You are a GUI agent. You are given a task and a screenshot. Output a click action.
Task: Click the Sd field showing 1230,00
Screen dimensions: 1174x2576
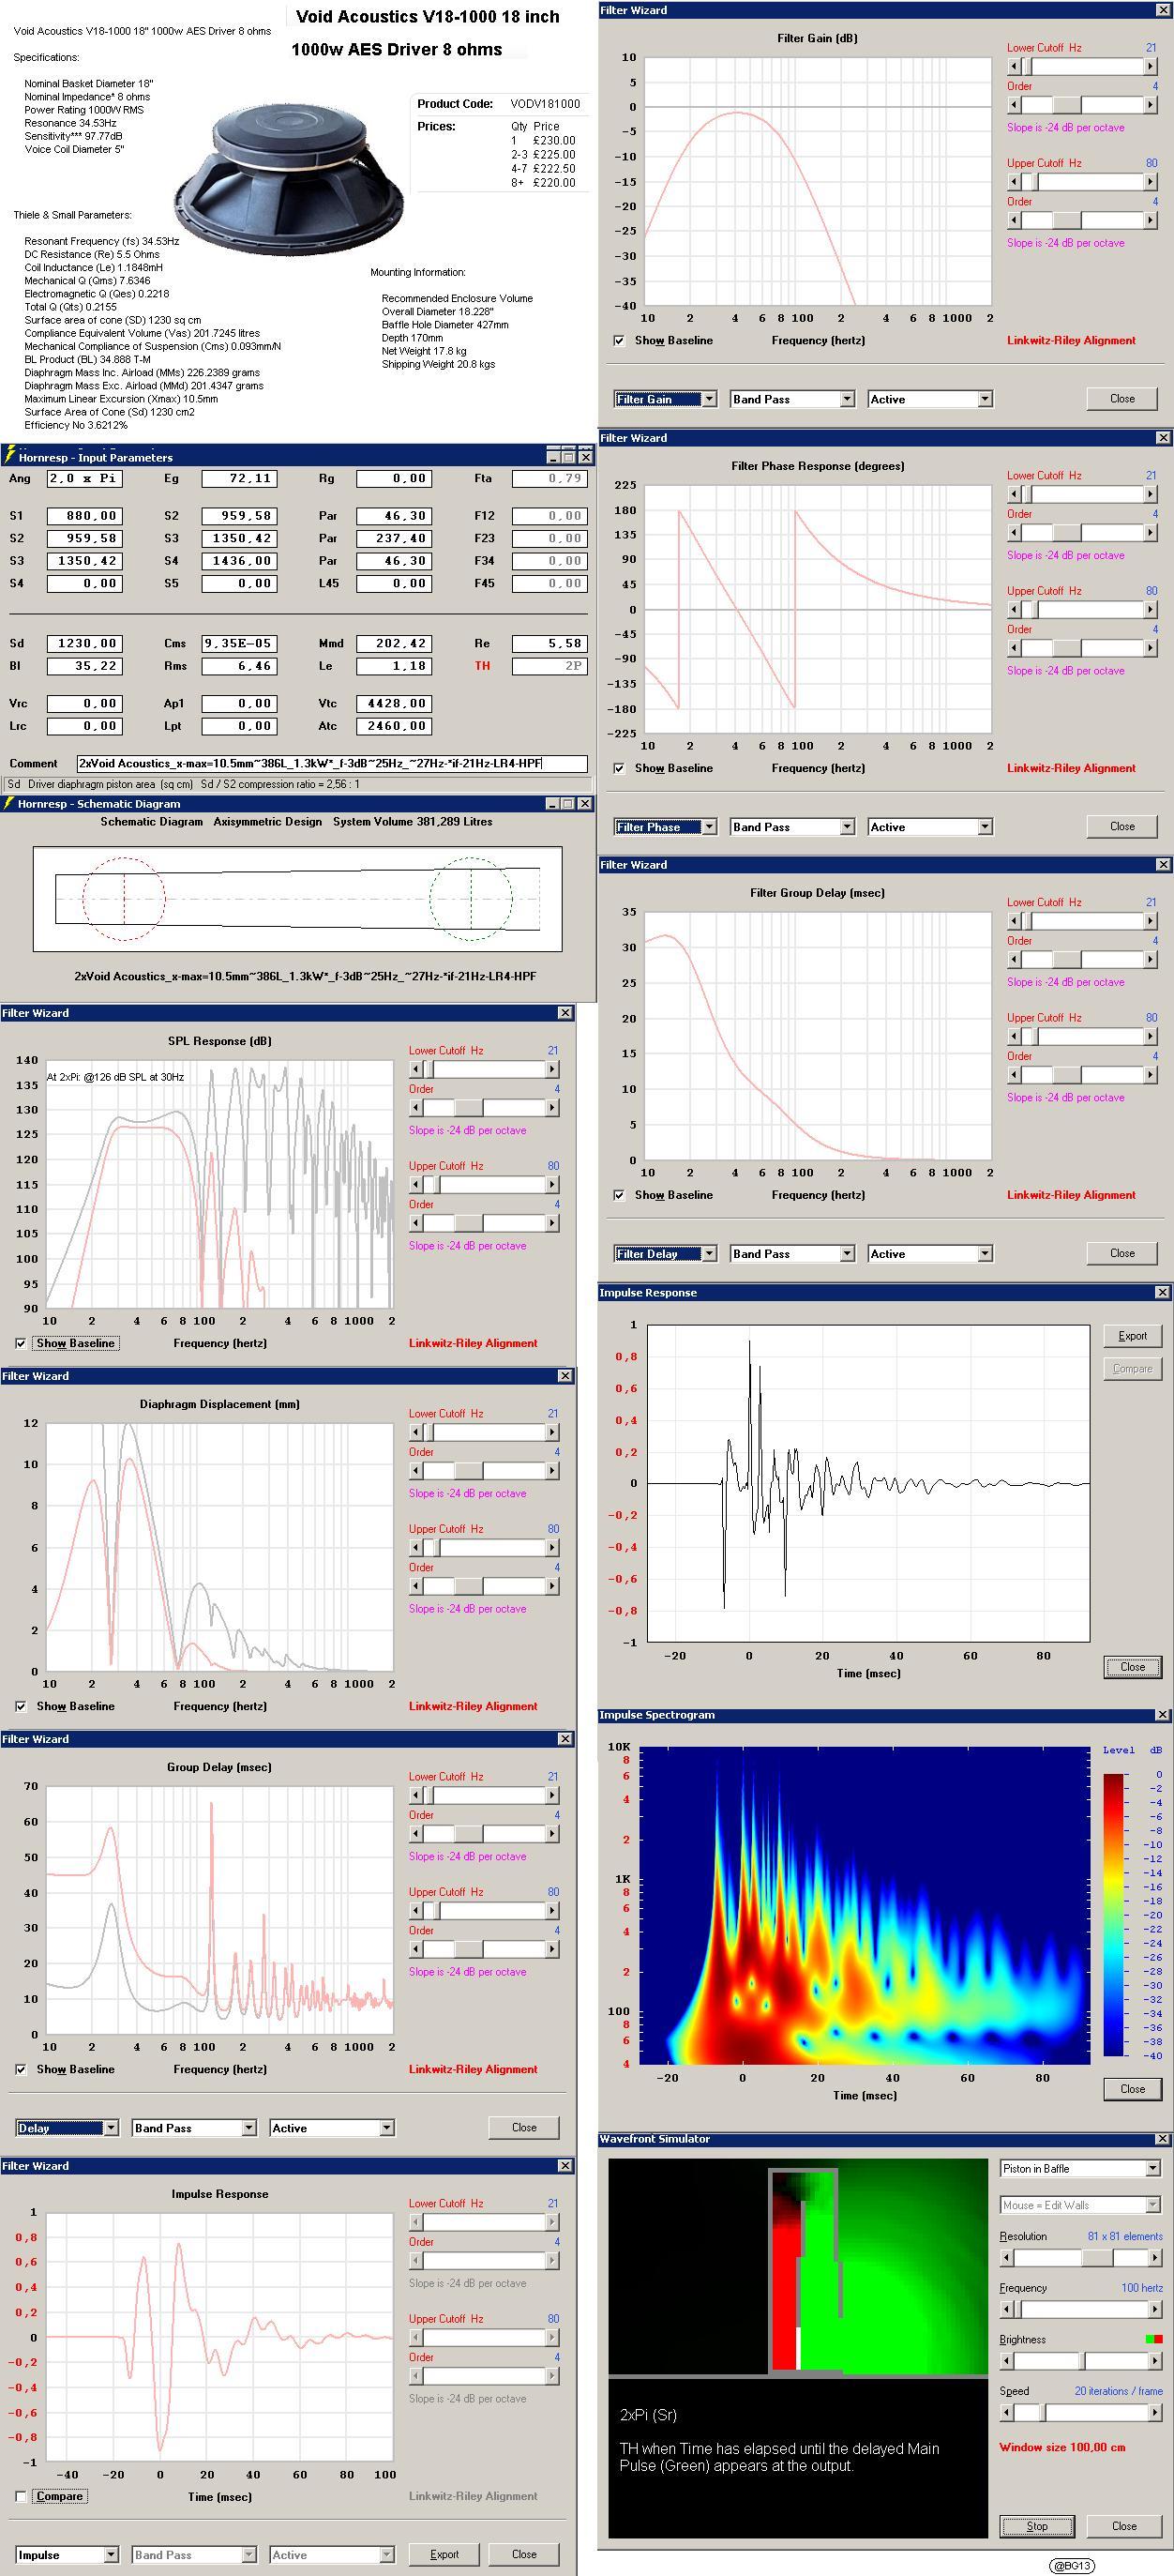[85, 644]
